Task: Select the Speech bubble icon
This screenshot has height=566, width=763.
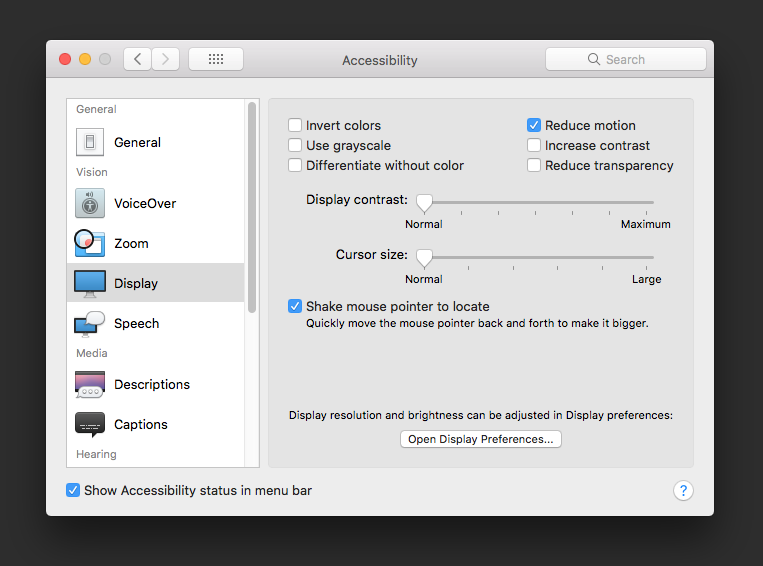Action: pos(90,323)
